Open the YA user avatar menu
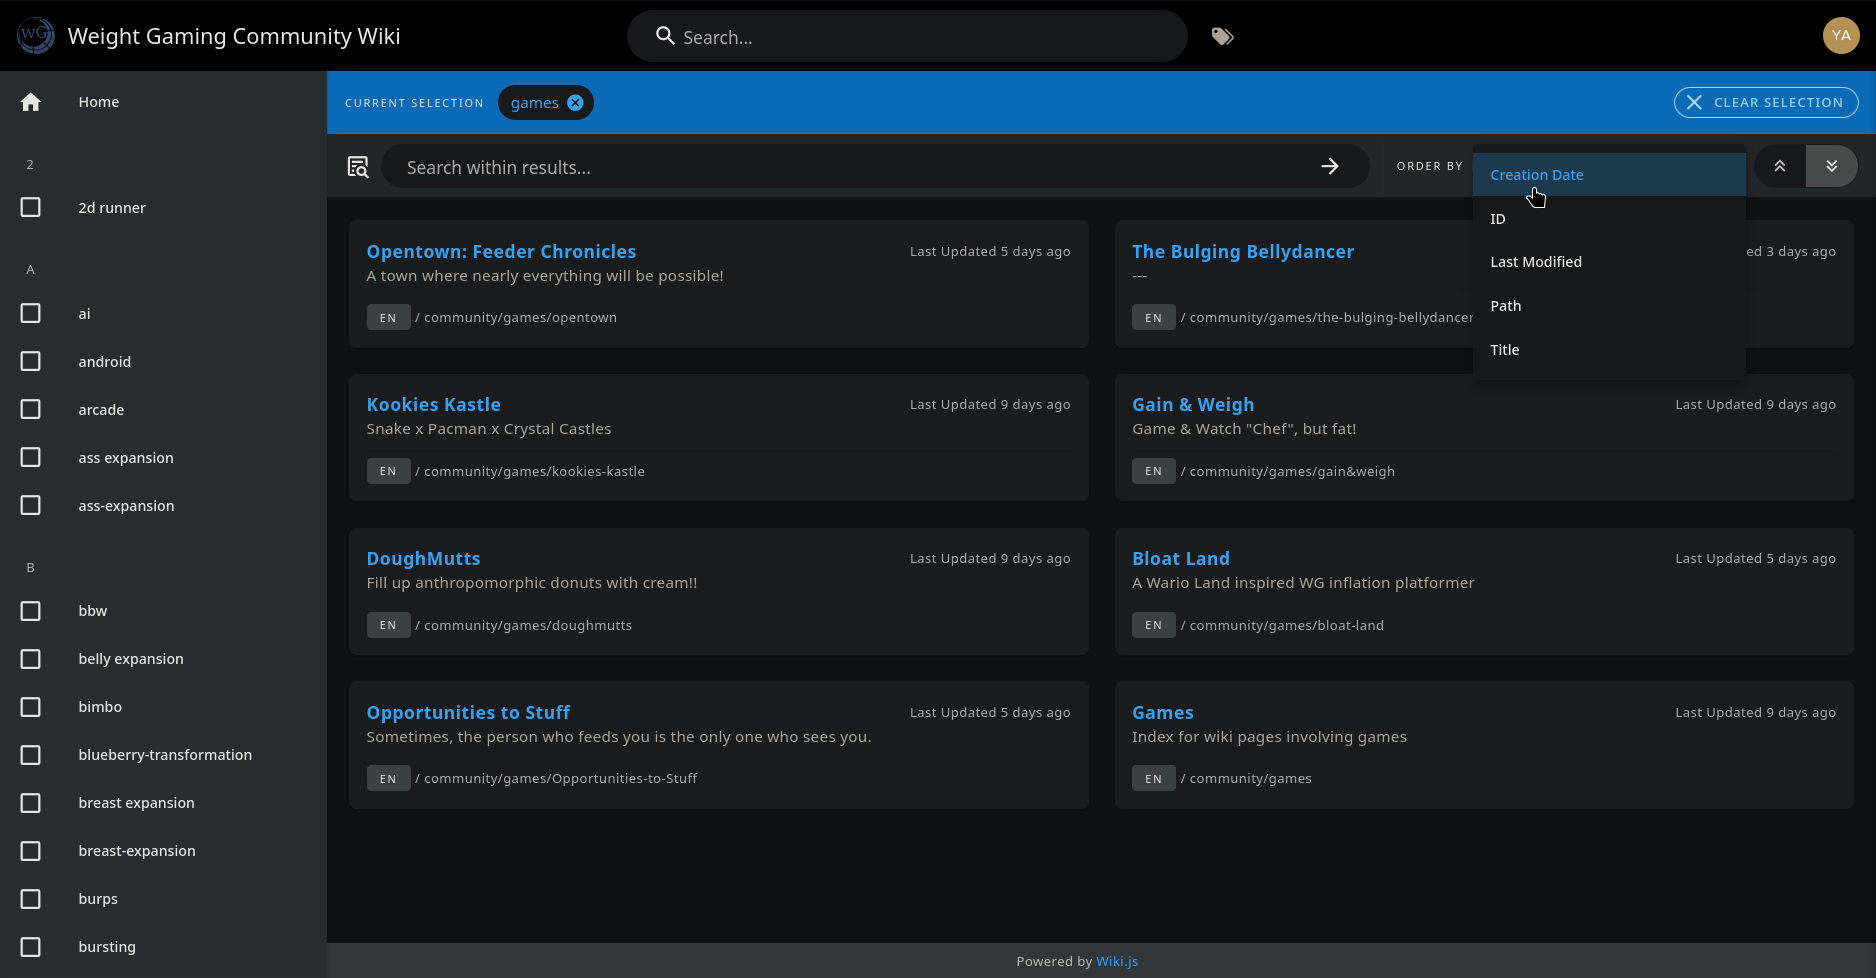The image size is (1876, 978). 1840,36
